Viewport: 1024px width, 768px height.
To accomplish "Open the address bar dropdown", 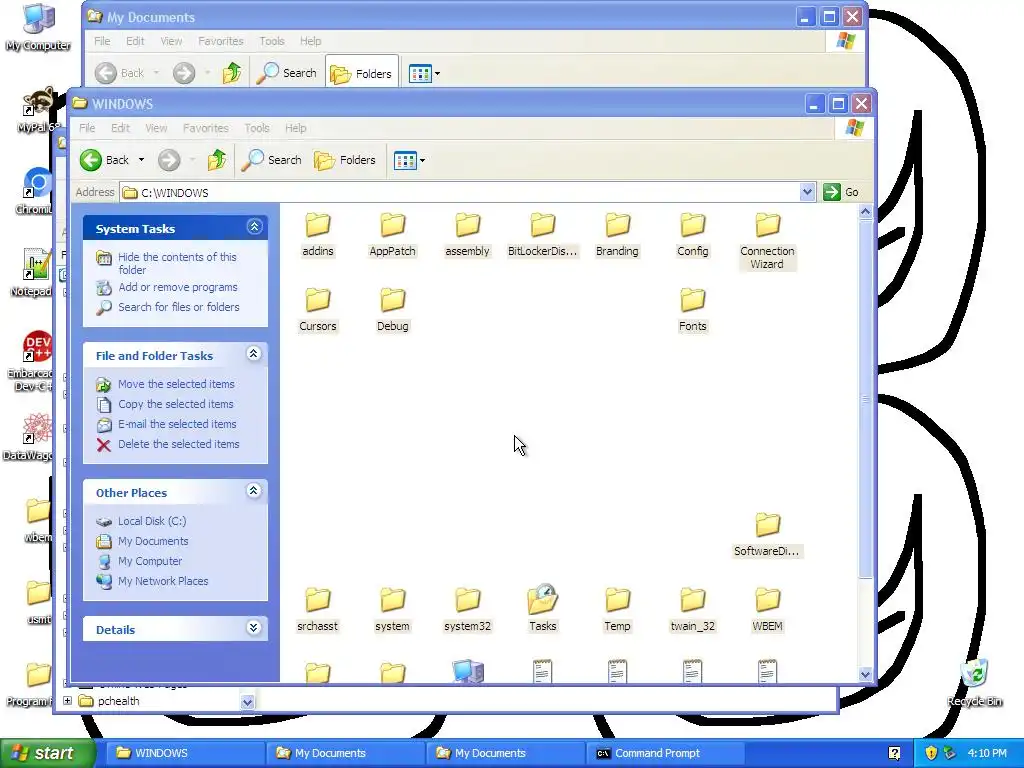I will 807,192.
